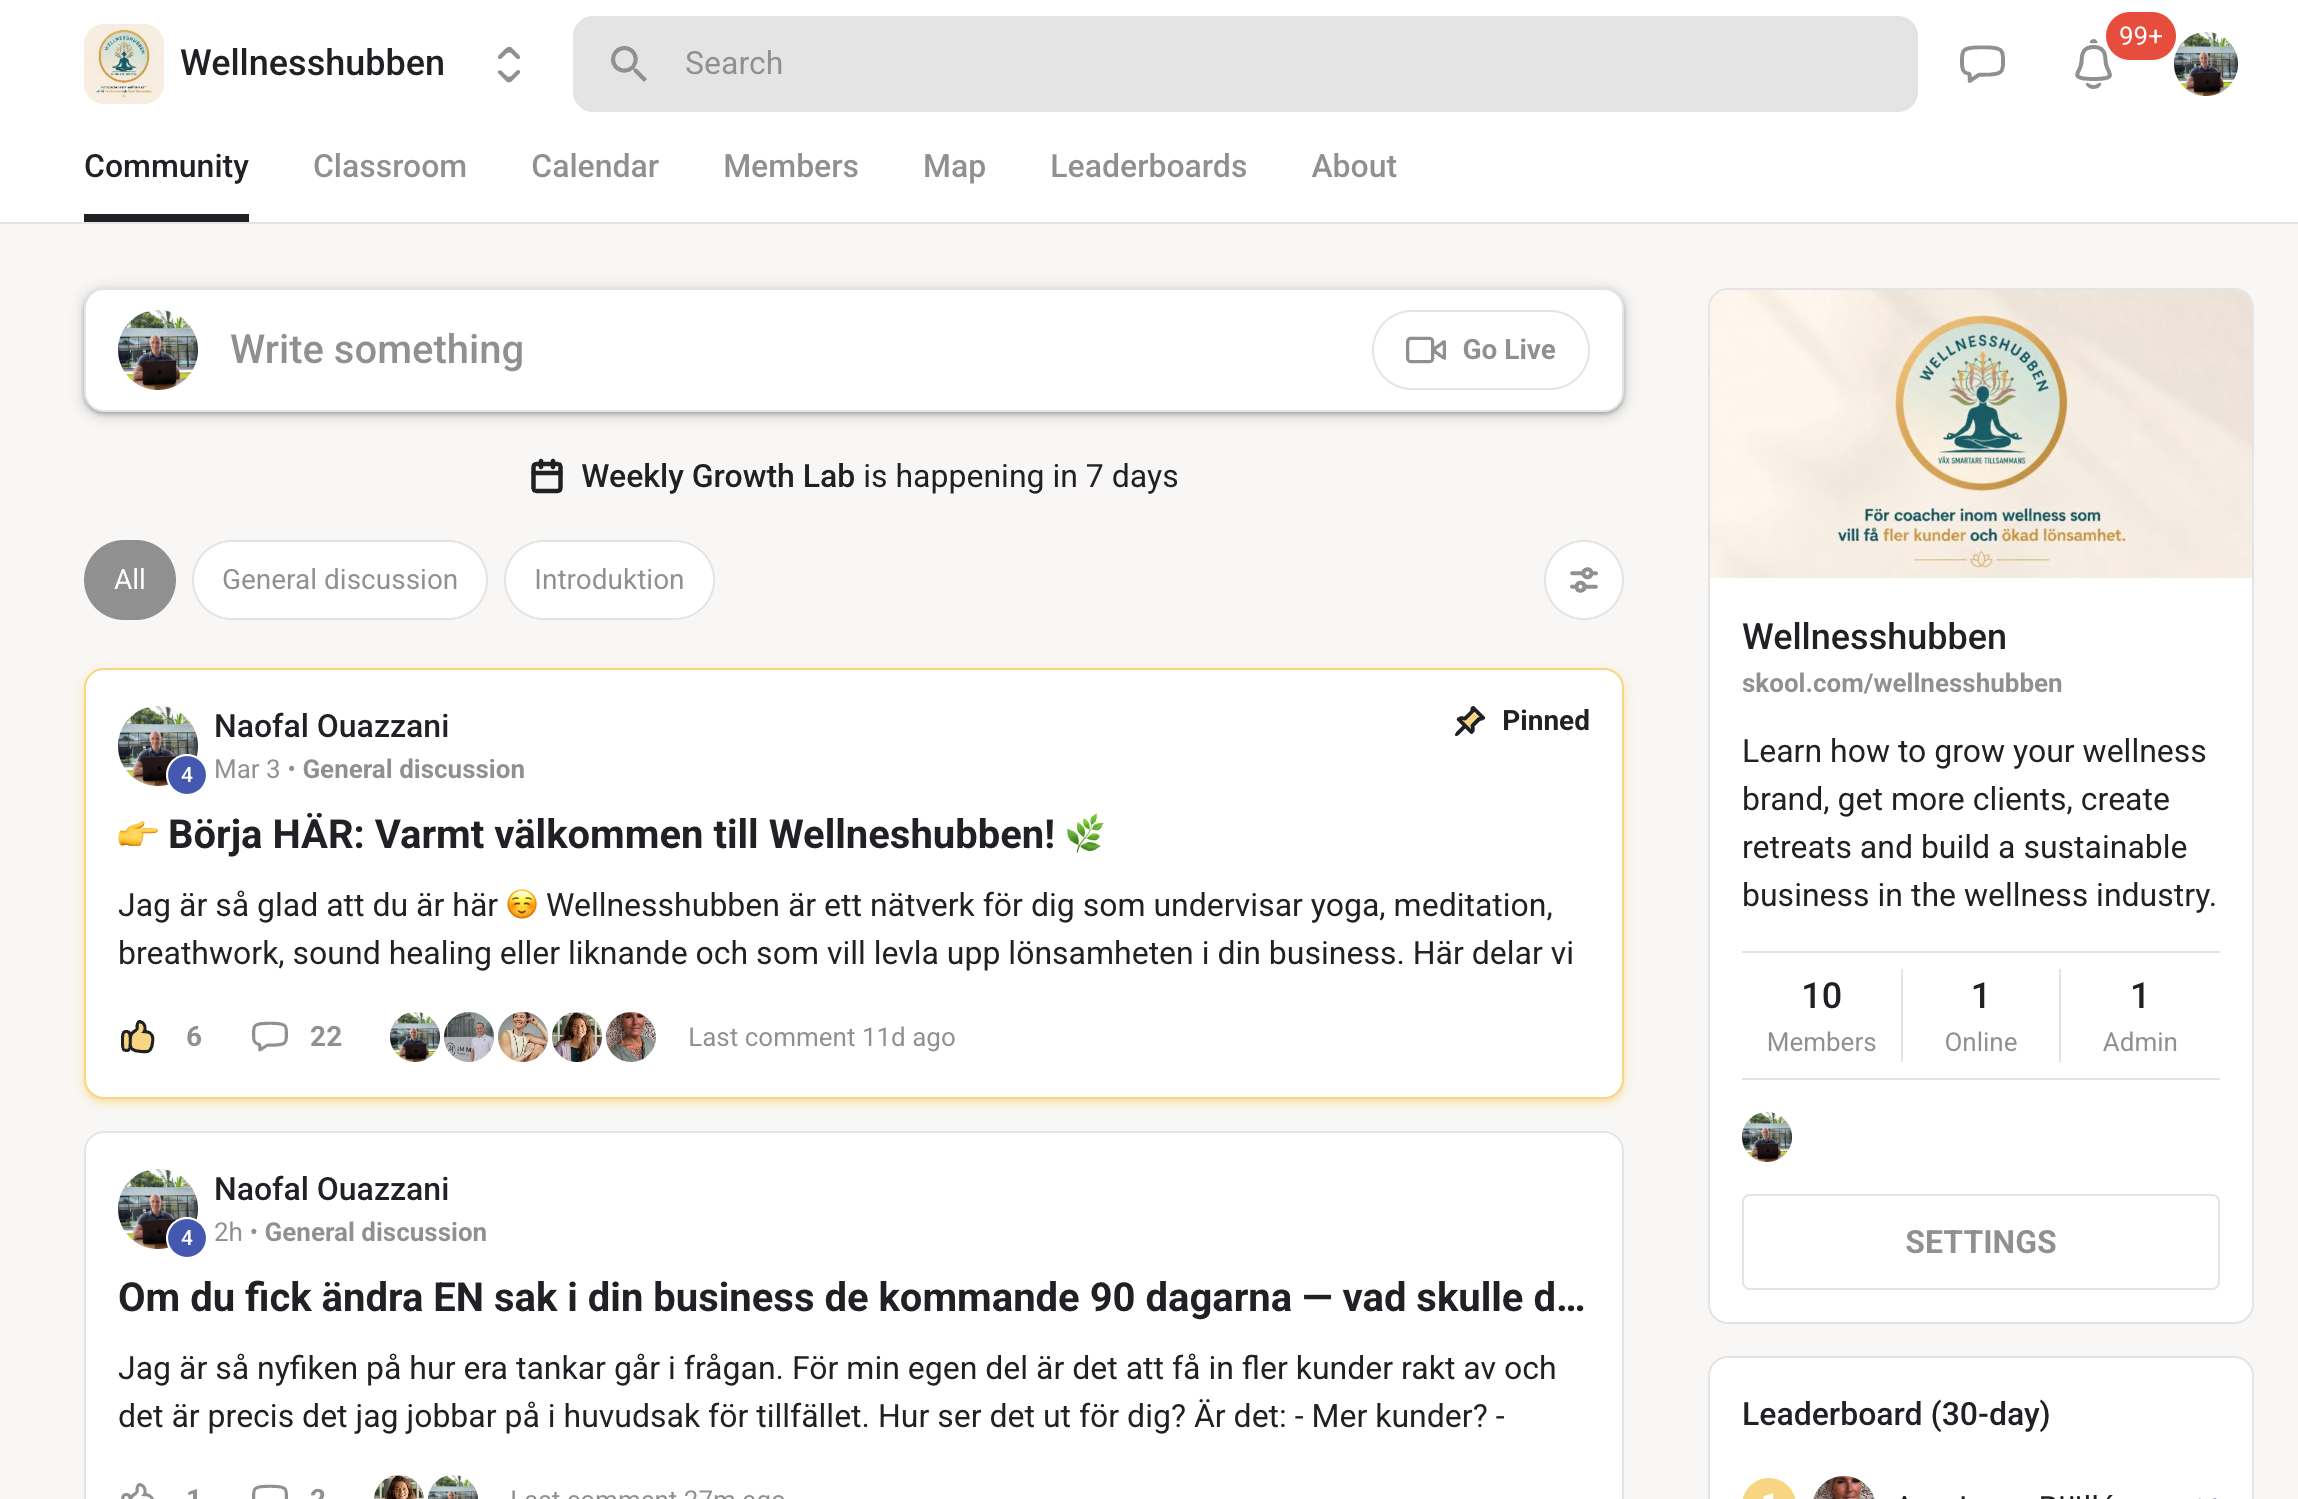Open the notifications bell
Image resolution: width=2298 pixels, height=1499 pixels.
tap(2092, 66)
